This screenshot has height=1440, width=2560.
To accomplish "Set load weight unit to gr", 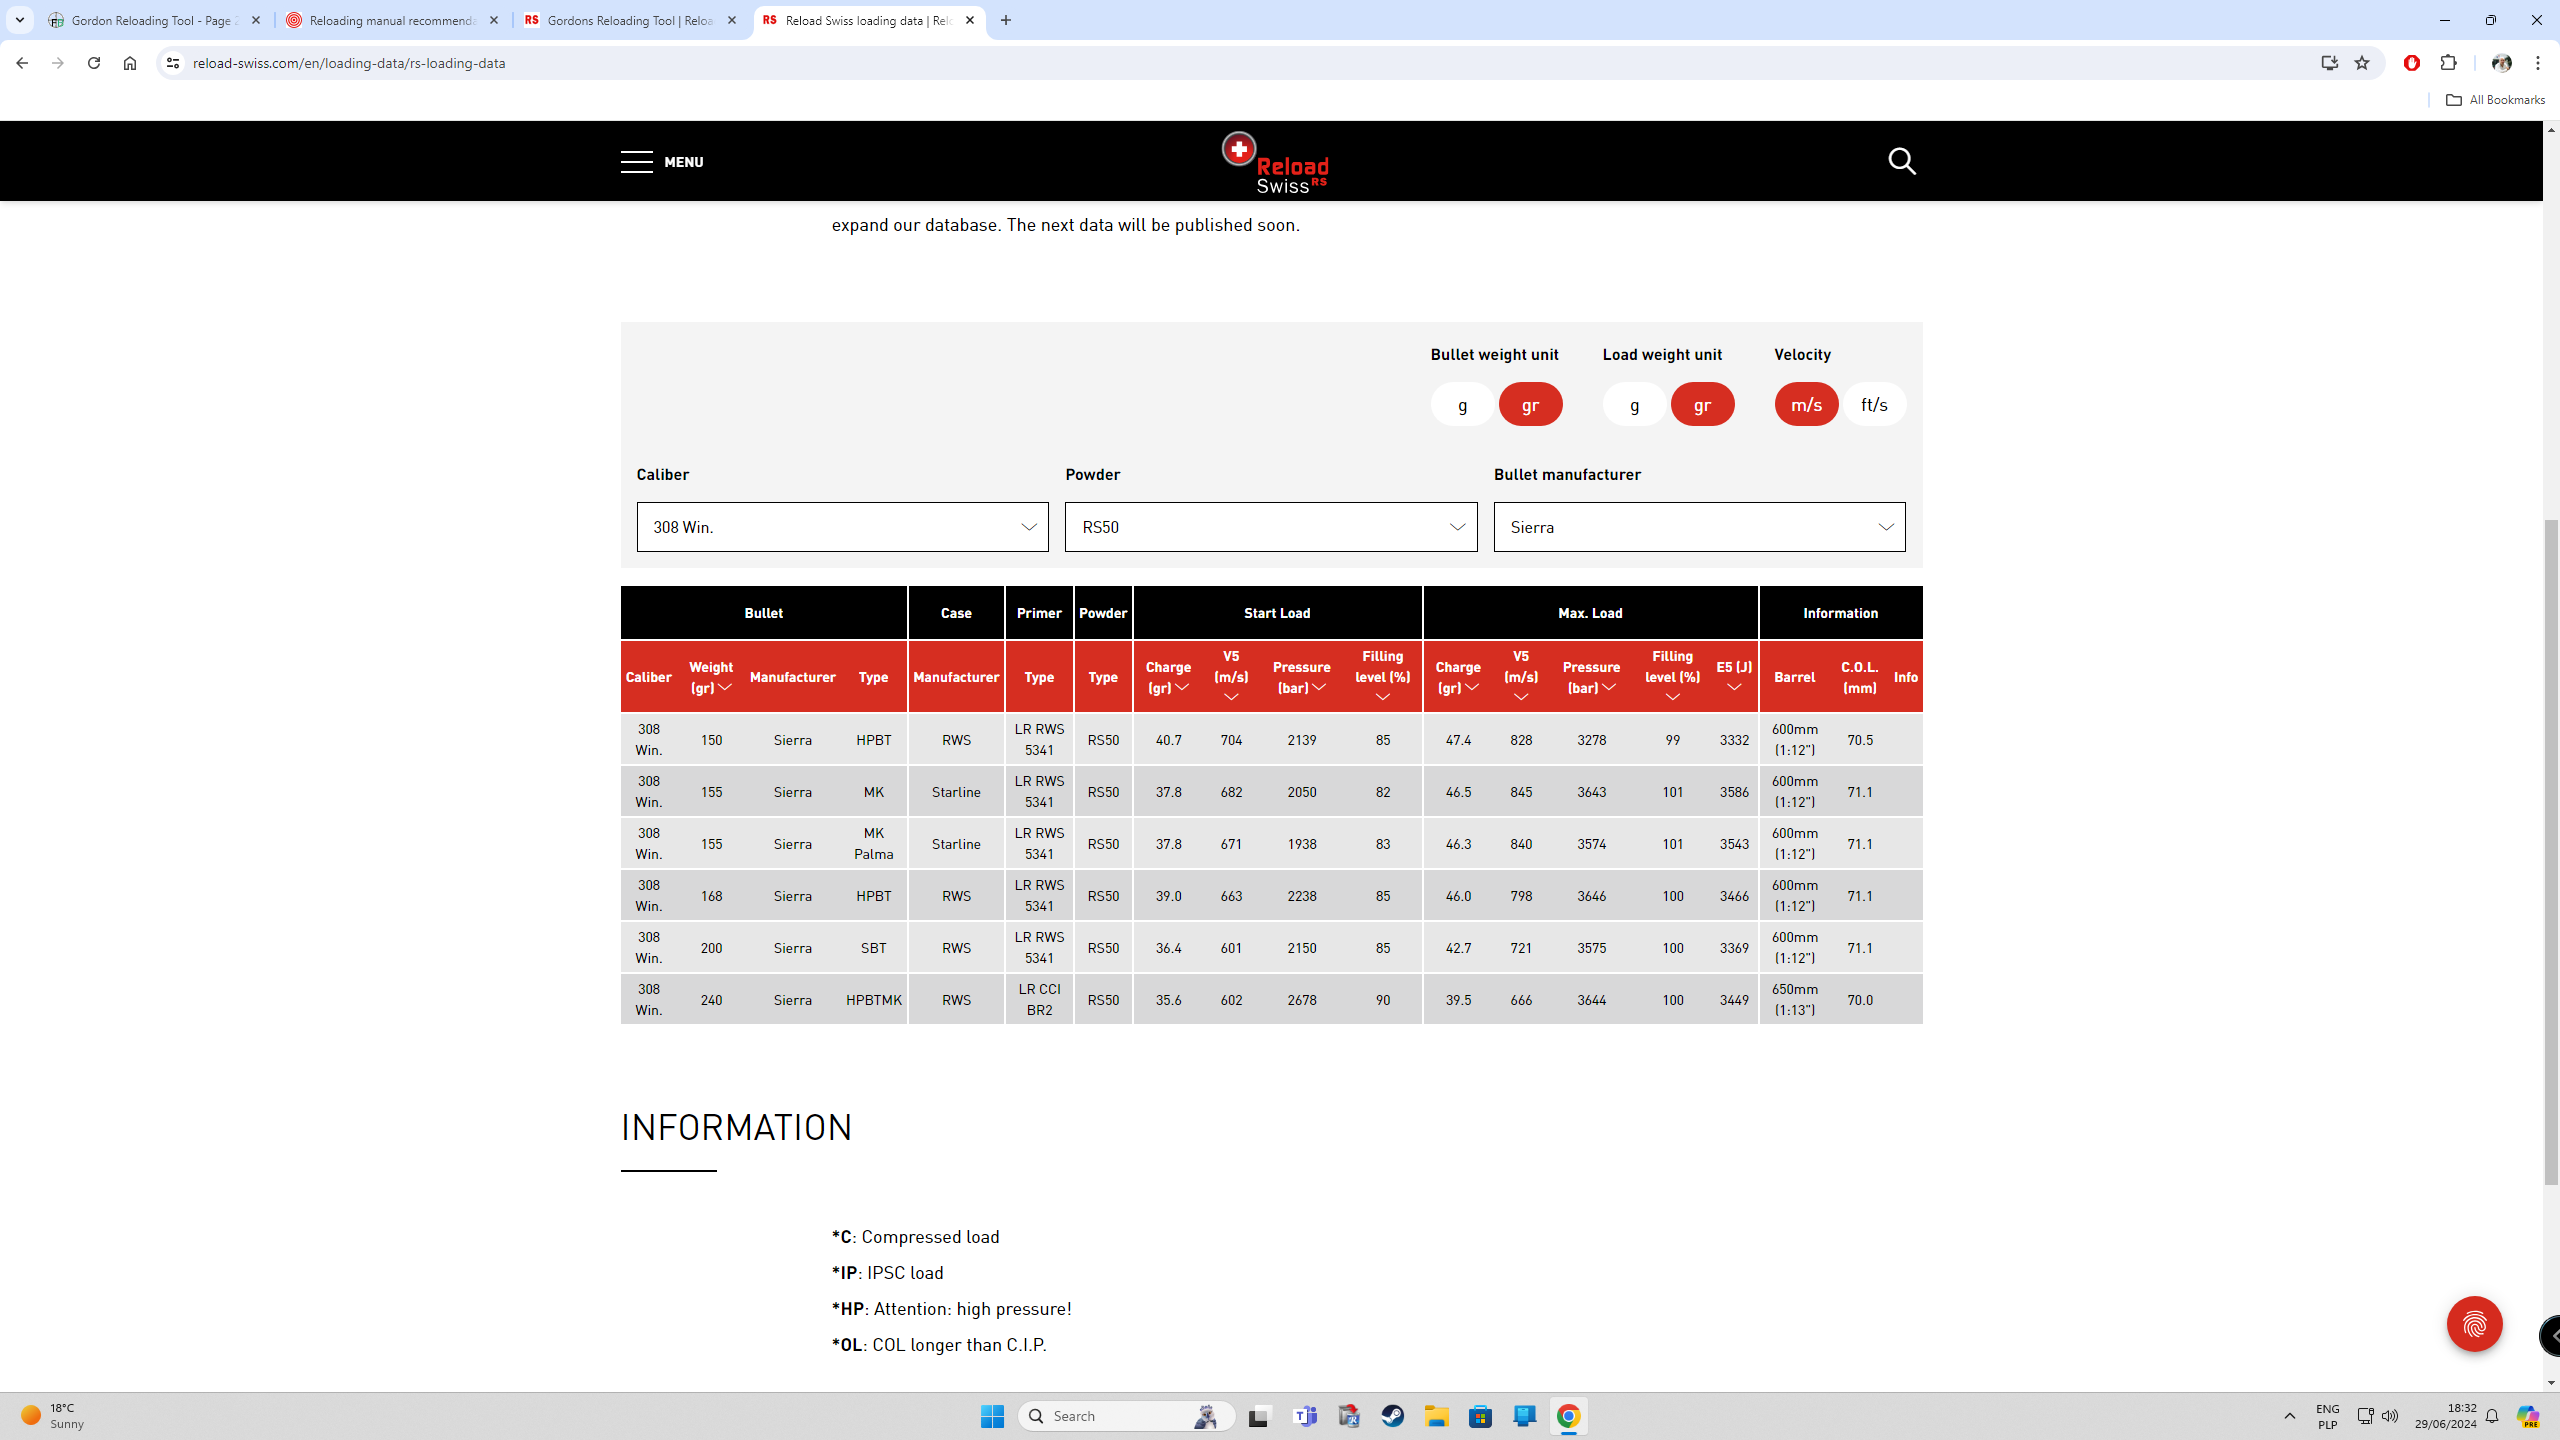I will pos(1702,404).
